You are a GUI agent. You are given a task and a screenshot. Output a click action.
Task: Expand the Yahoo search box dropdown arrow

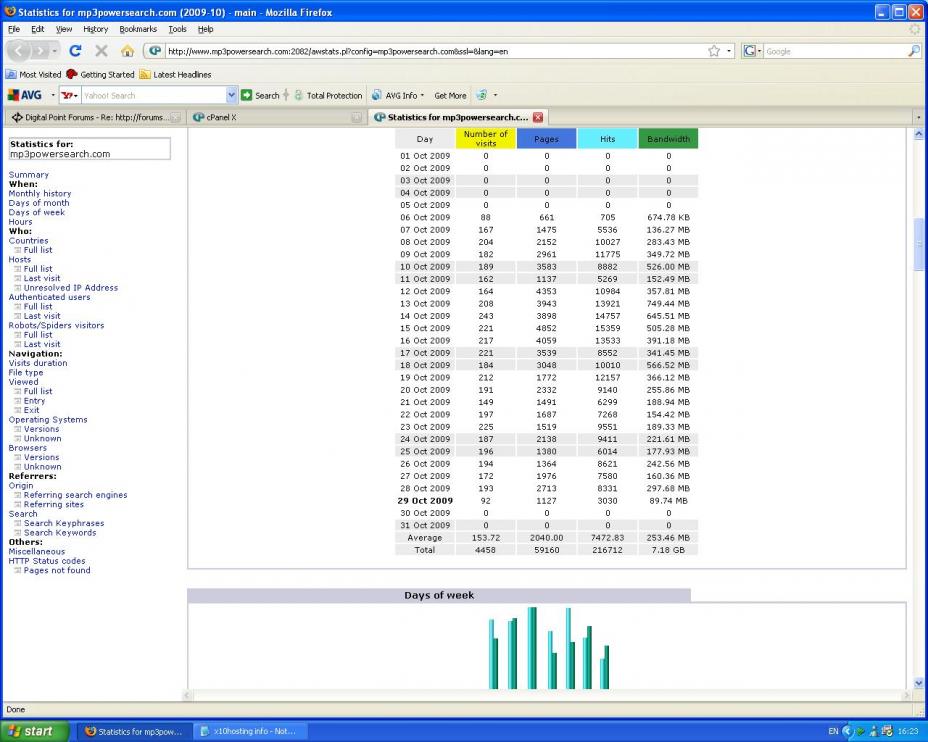pyautogui.click(x=232, y=95)
